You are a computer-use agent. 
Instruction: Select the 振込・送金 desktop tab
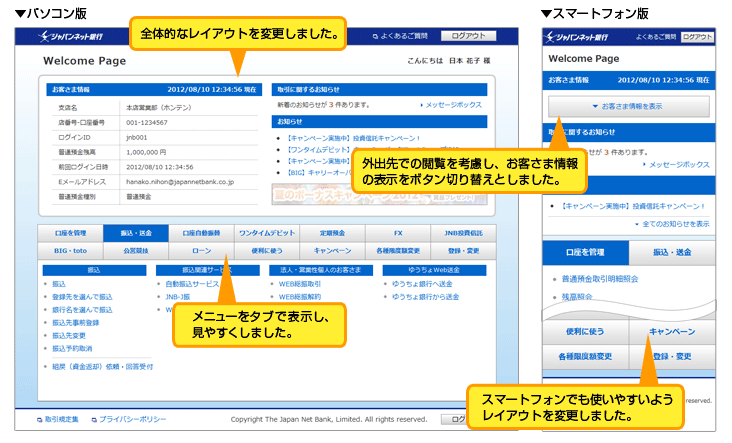point(135,233)
